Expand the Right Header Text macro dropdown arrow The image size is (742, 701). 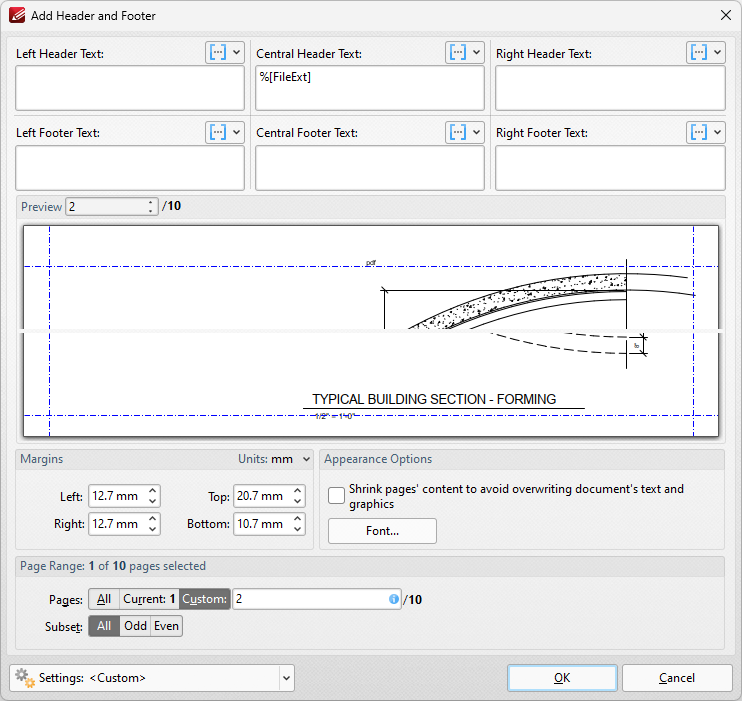click(x=717, y=53)
